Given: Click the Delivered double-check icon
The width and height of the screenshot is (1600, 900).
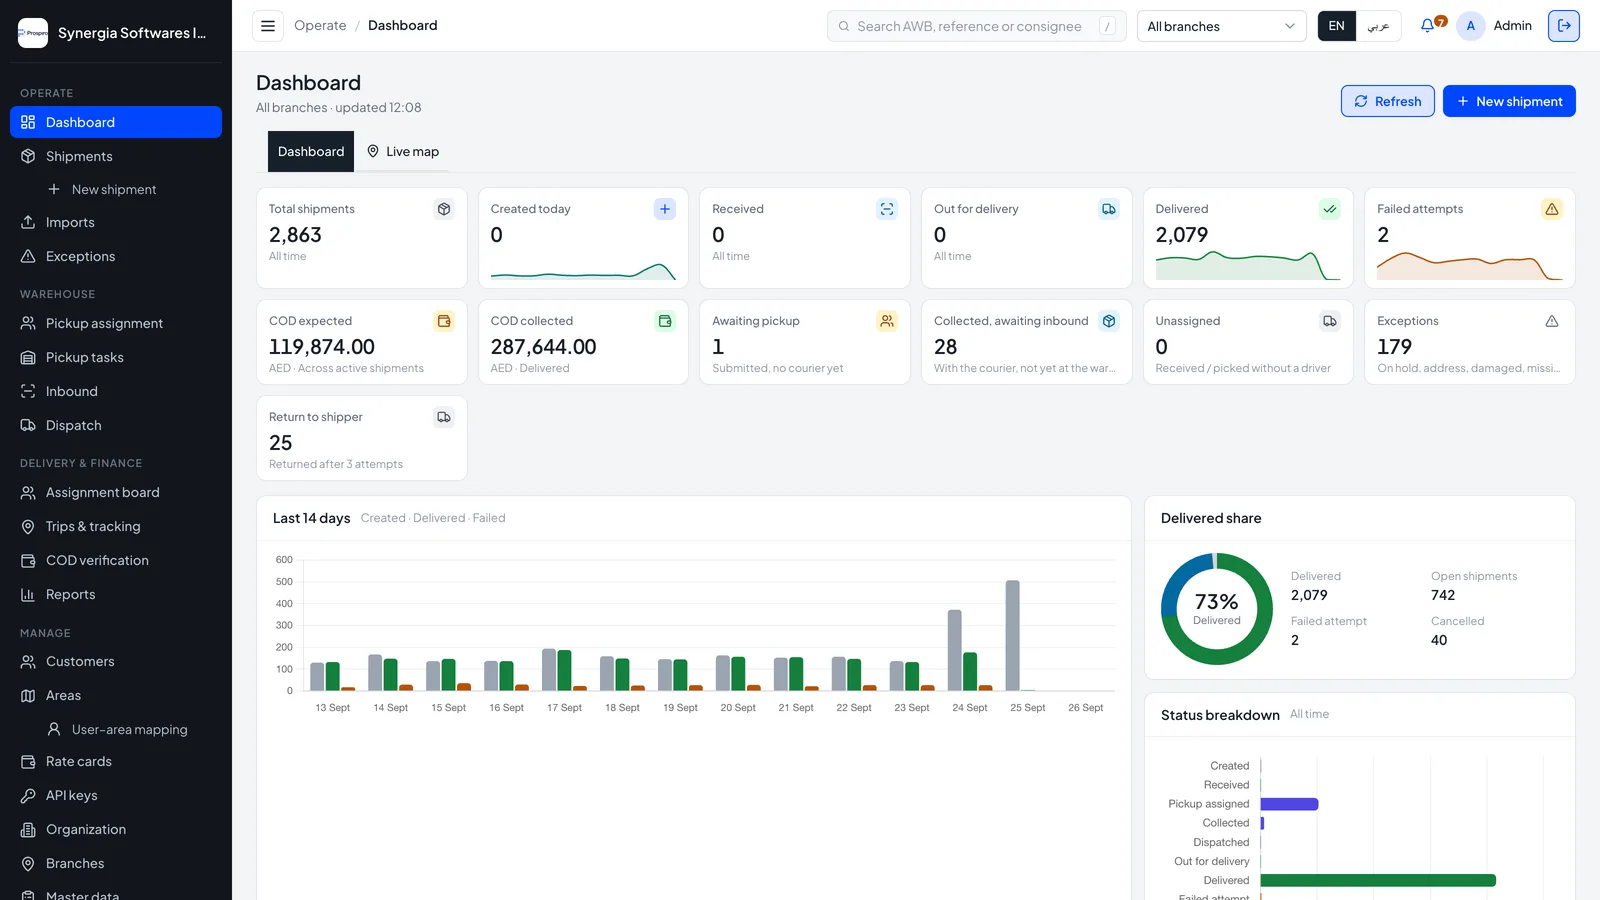Looking at the screenshot, I should coord(1330,209).
